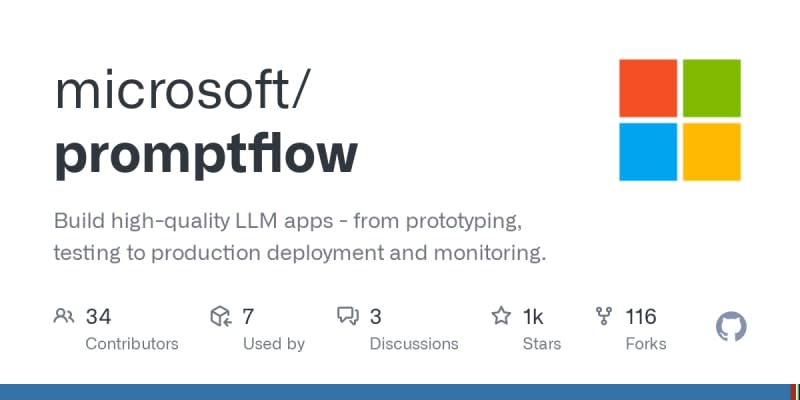The width and height of the screenshot is (800, 400).
Task: Click the yellow square in Microsoft logo
Action: pos(711,151)
